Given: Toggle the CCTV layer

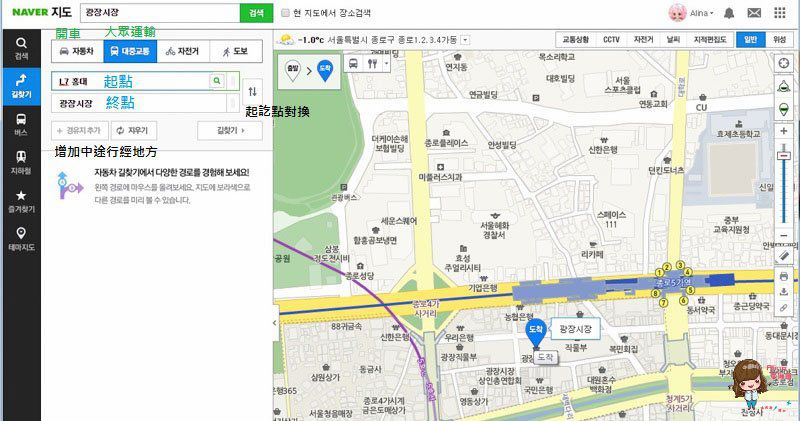Looking at the screenshot, I should [x=611, y=39].
